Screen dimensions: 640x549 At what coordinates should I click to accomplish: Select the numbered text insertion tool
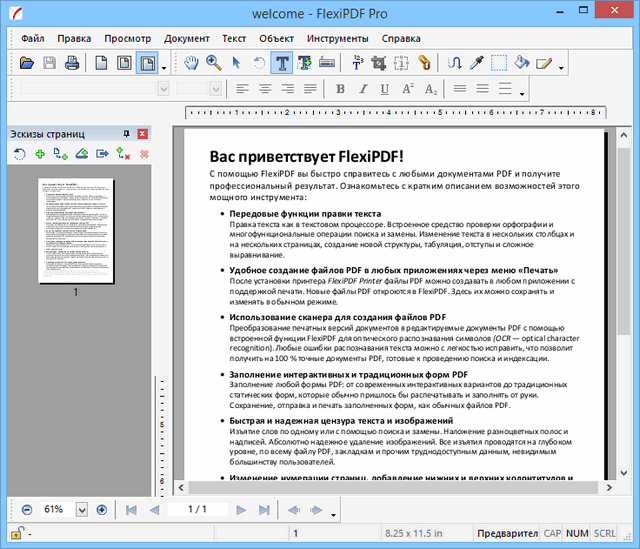click(x=357, y=63)
